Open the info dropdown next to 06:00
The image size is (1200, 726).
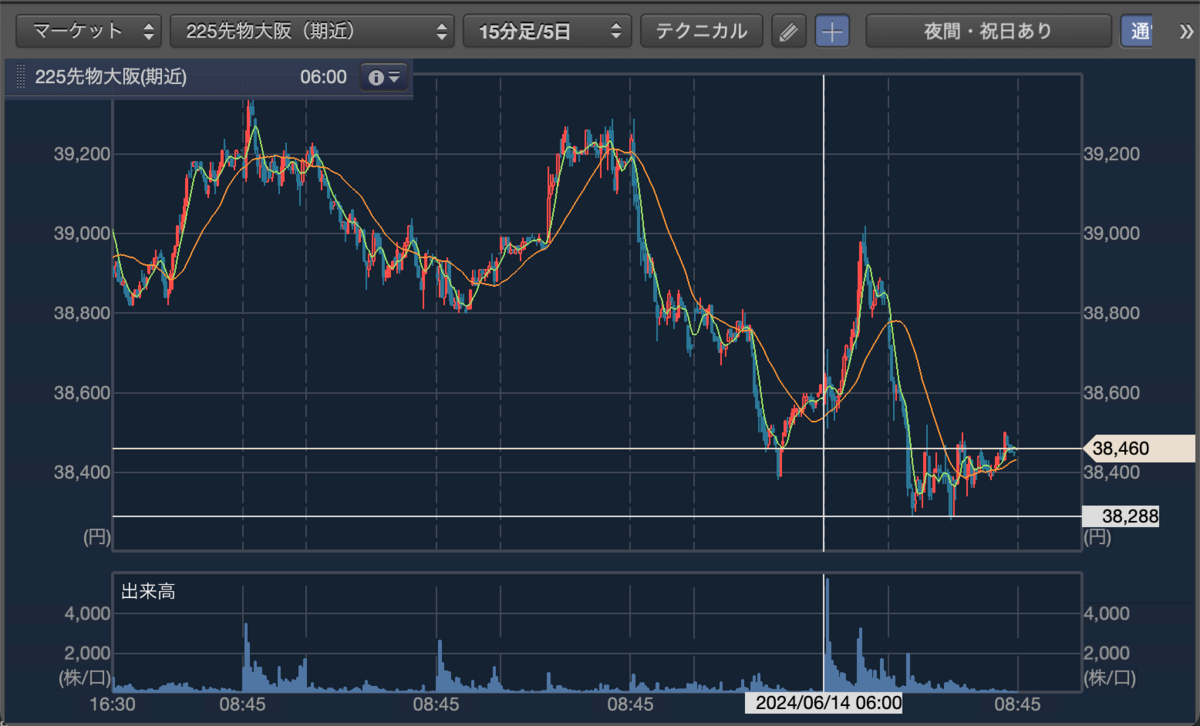(384, 77)
